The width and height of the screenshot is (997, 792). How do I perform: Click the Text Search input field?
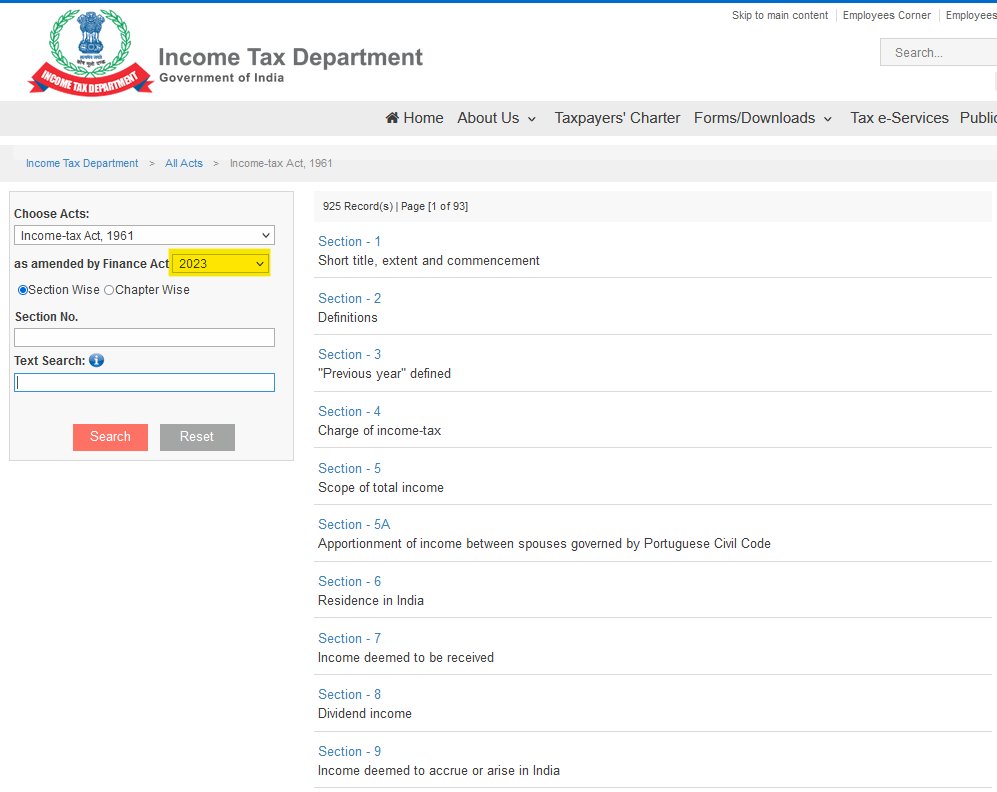144,382
